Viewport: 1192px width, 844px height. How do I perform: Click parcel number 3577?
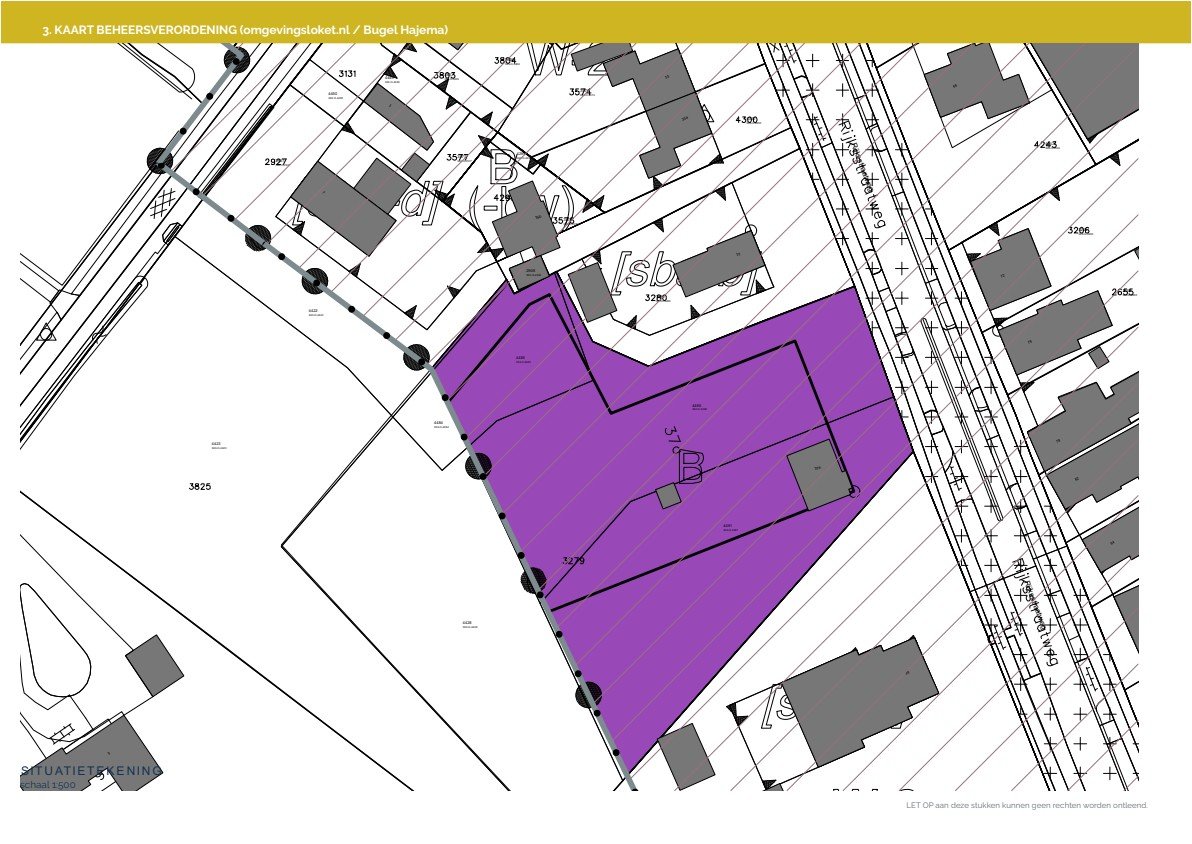coord(458,157)
